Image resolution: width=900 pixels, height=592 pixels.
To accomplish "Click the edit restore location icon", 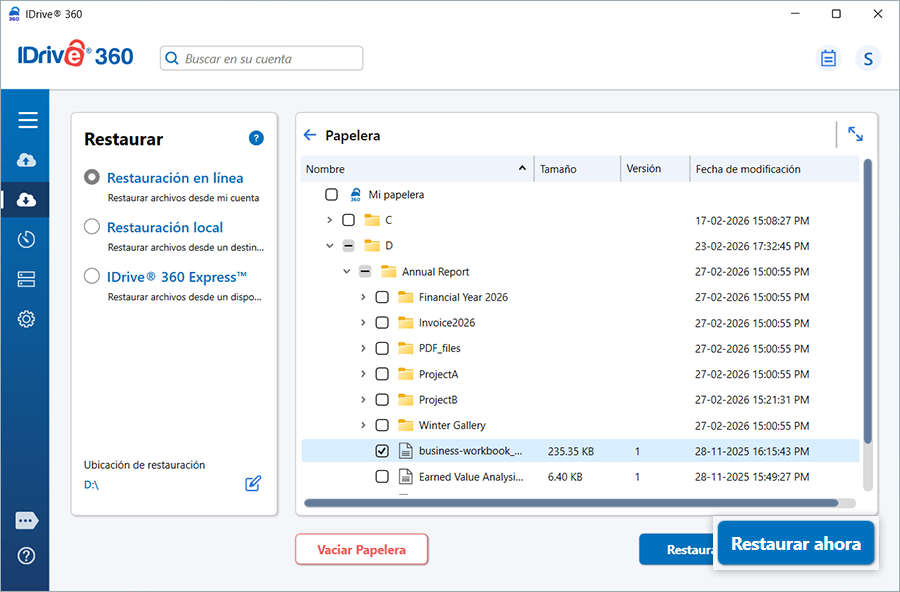I will point(253,484).
